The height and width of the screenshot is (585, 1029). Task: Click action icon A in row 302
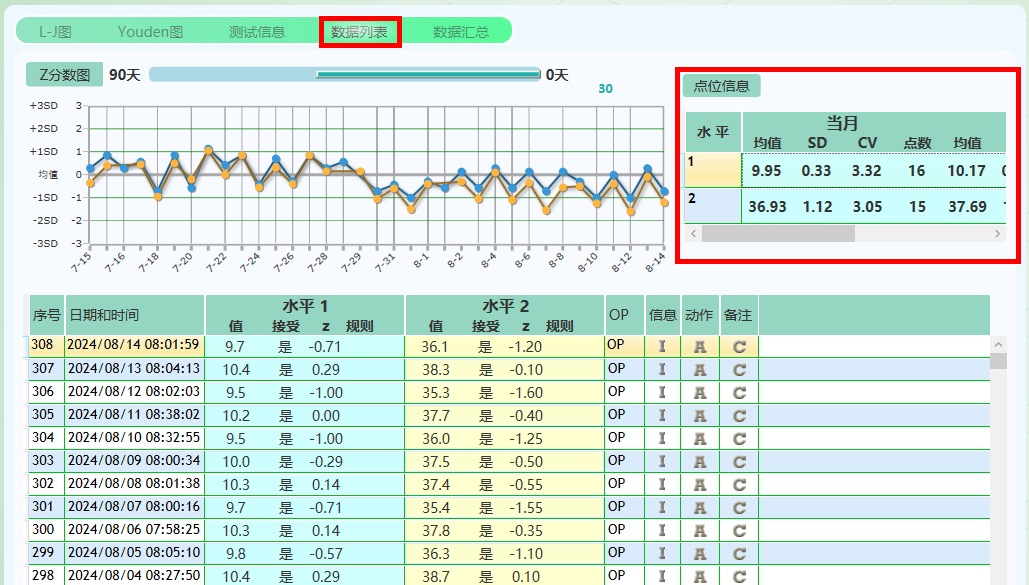pyautogui.click(x=700, y=484)
